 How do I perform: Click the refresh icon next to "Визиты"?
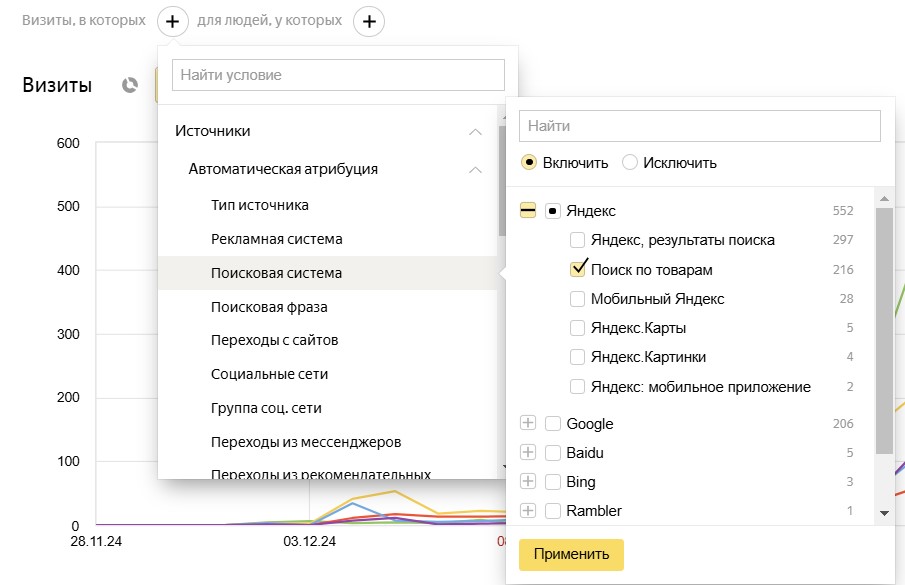point(128,85)
